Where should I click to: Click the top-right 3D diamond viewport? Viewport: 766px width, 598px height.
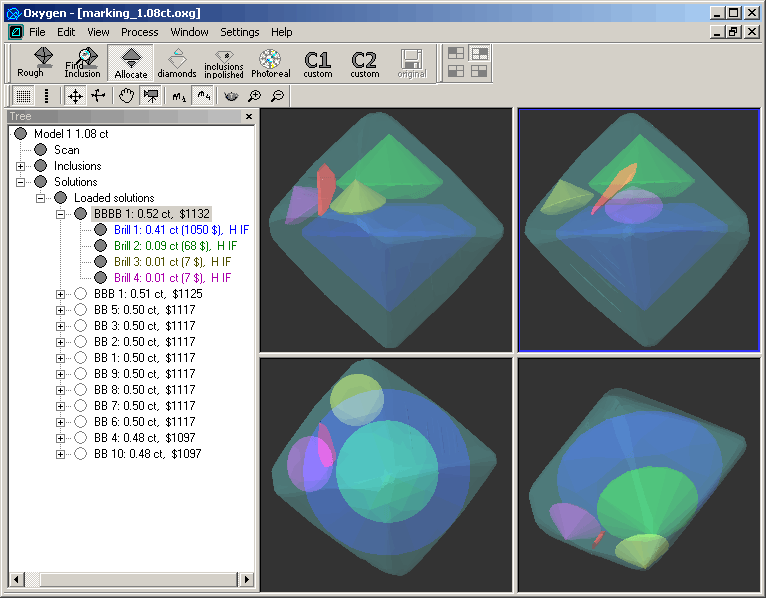pyautogui.click(x=640, y=229)
